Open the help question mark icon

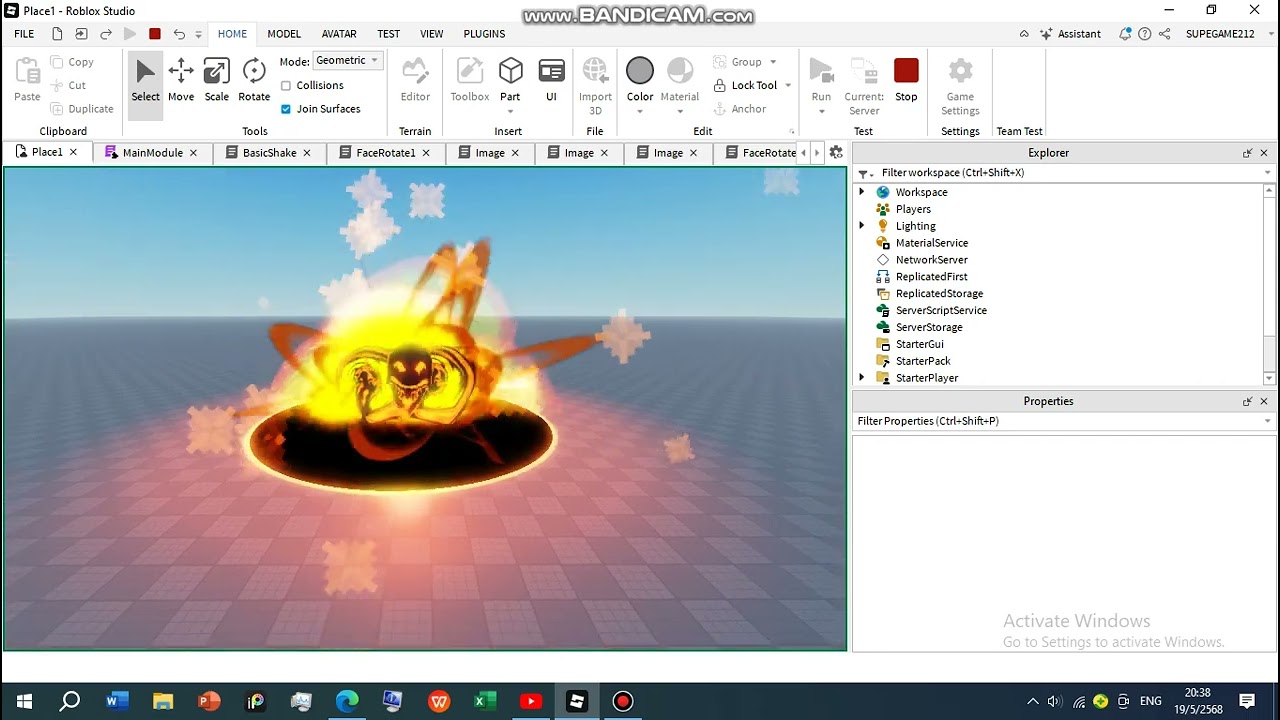pos(1145,34)
